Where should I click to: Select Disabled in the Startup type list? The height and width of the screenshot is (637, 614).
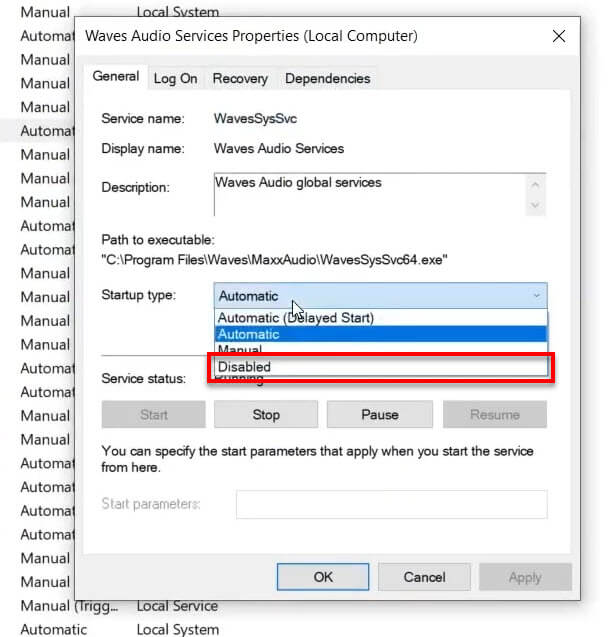click(x=381, y=367)
